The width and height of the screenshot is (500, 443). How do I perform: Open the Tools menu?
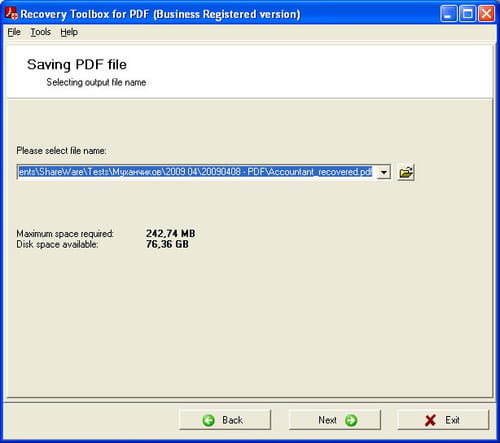click(41, 32)
